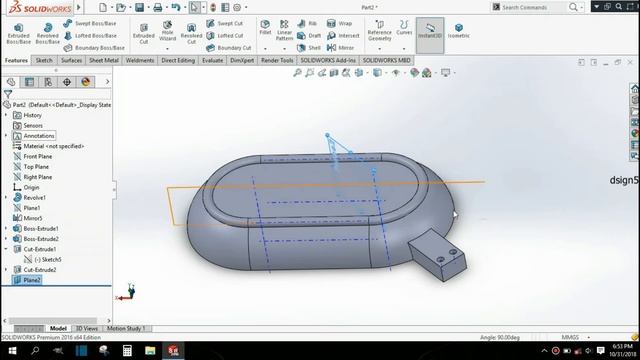Click the Lofted Cut tool
Viewport: 640px width, 360px height.
pyautogui.click(x=224, y=36)
